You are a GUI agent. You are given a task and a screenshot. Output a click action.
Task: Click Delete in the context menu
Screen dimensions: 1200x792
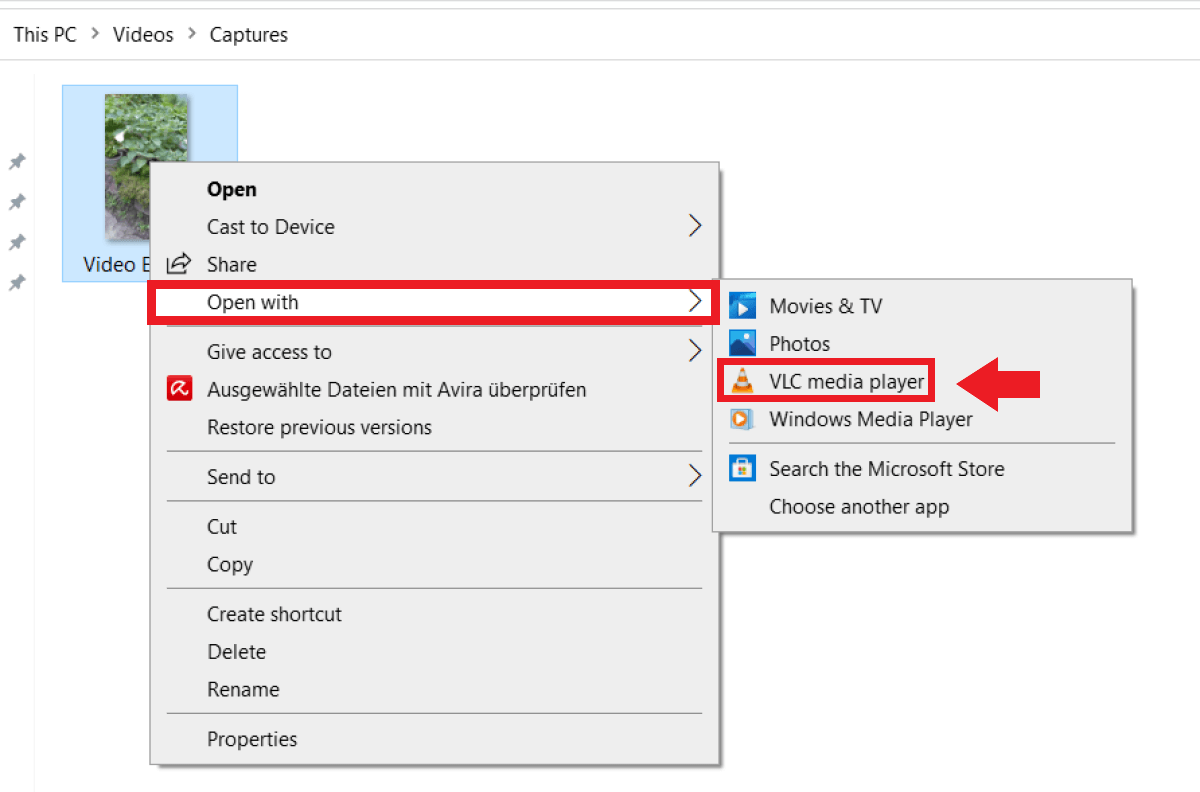236,652
